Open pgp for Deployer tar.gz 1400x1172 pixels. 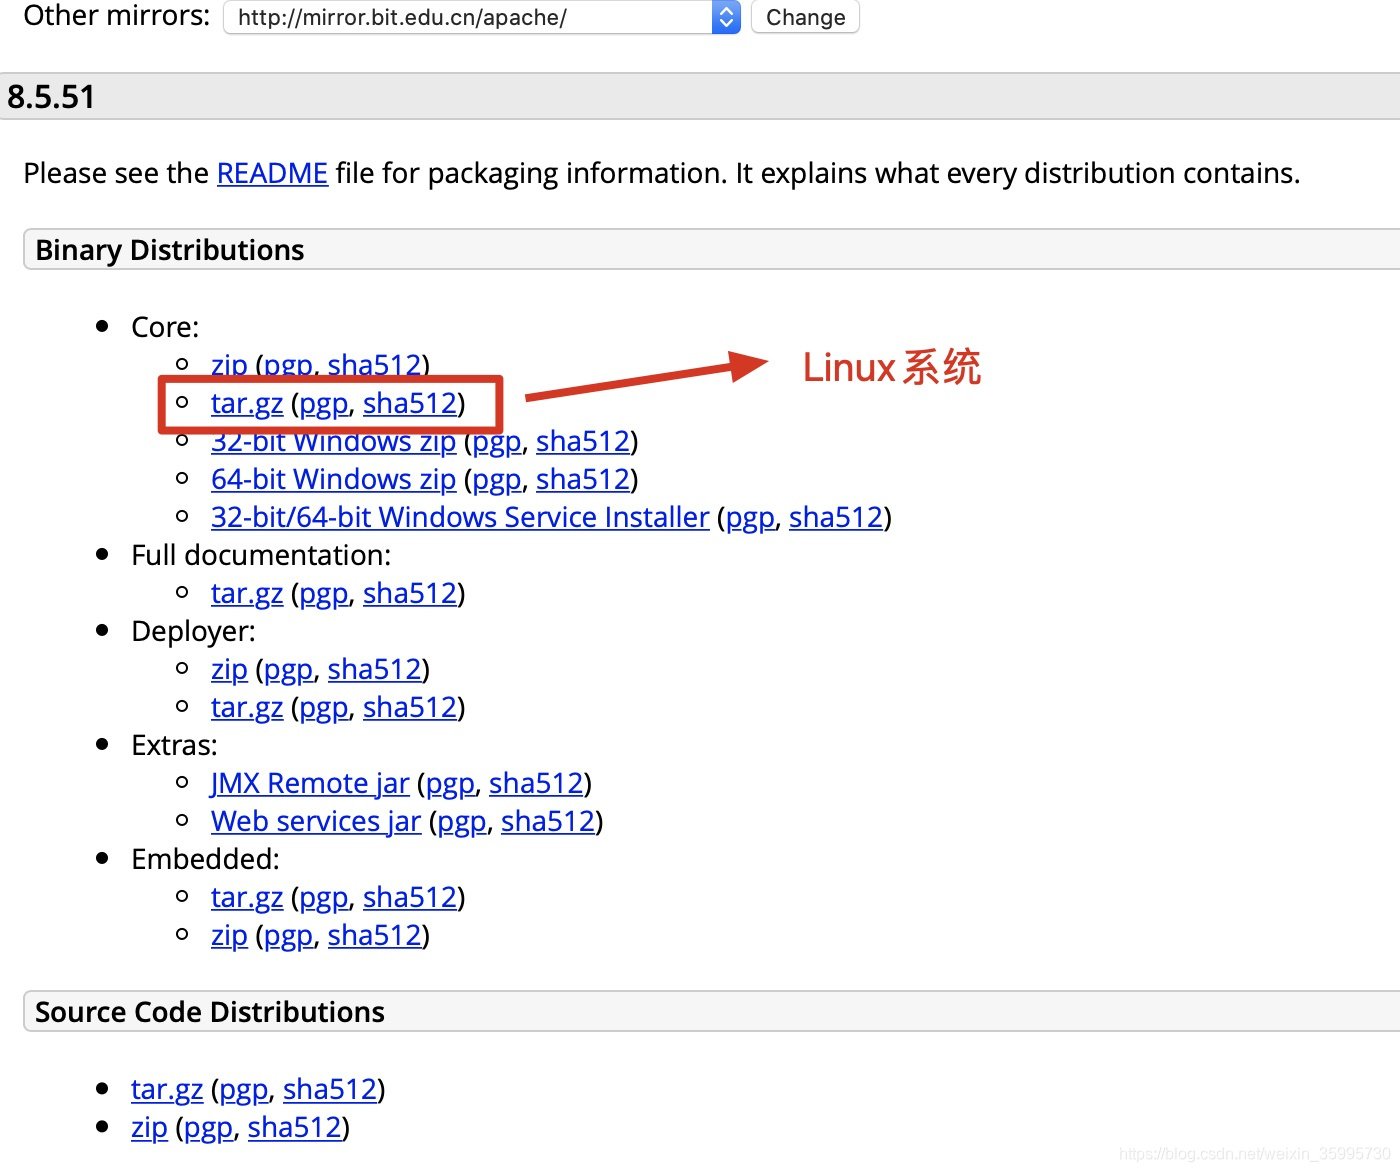click(324, 708)
